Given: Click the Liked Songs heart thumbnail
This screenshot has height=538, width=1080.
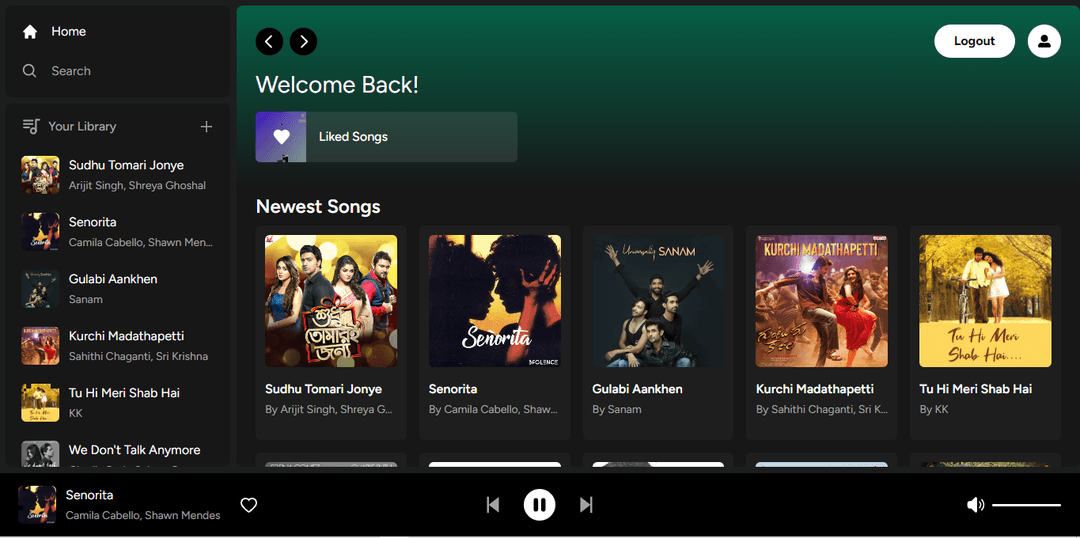Looking at the screenshot, I should pyautogui.click(x=281, y=137).
